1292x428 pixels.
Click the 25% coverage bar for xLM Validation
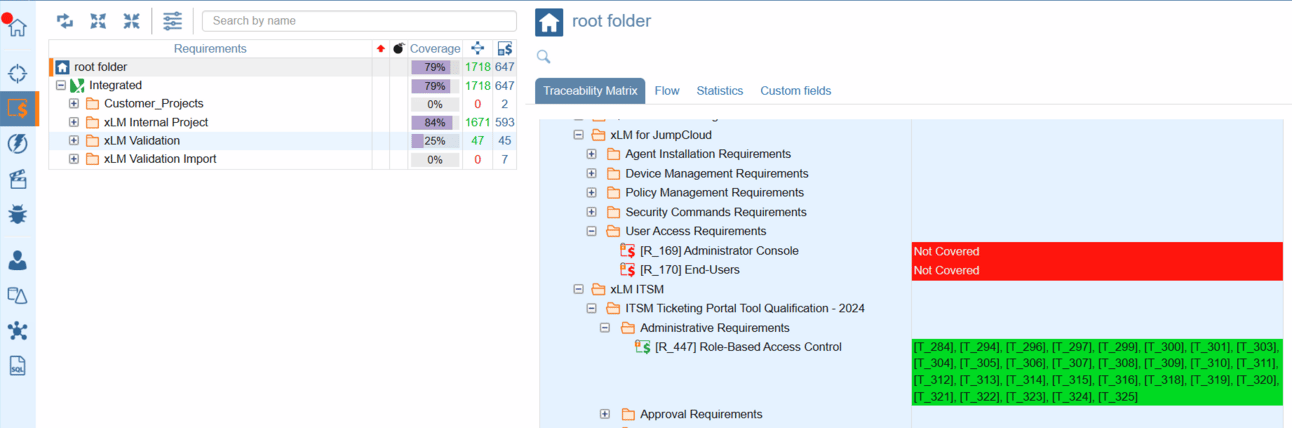tap(435, 141)
